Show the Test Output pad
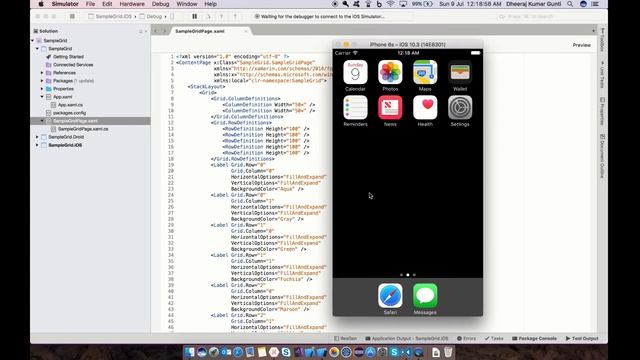The height and width of the screenshot is (360, 640). (582, 338)
